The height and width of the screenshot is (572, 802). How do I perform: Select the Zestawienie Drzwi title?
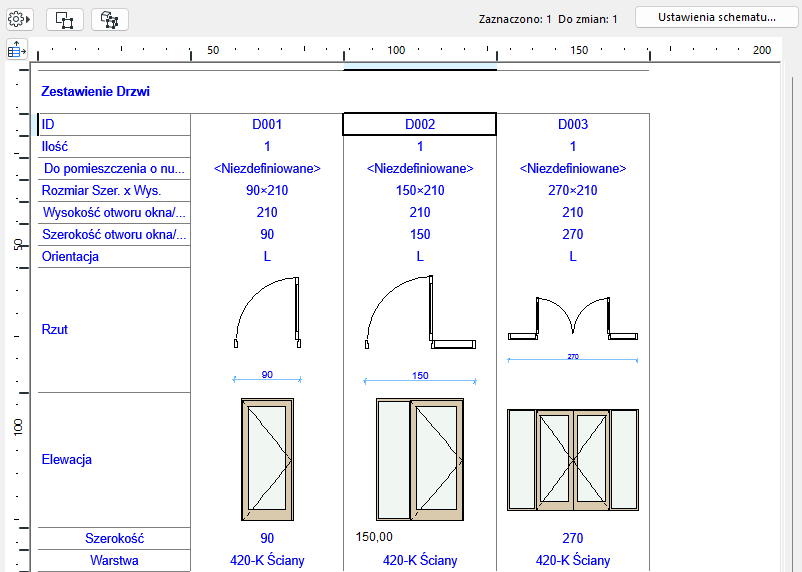(96, 92)
